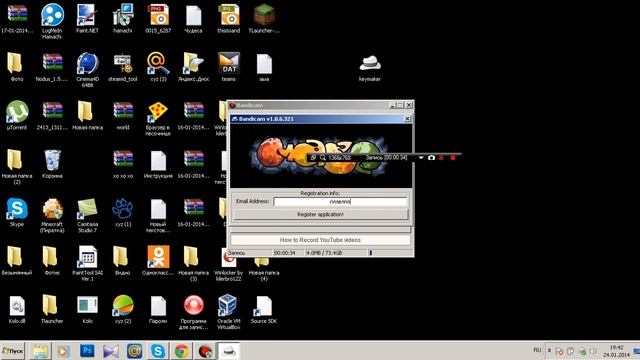Focus the Email Address input field
The image size is (640, 360).
pos(340,201)
